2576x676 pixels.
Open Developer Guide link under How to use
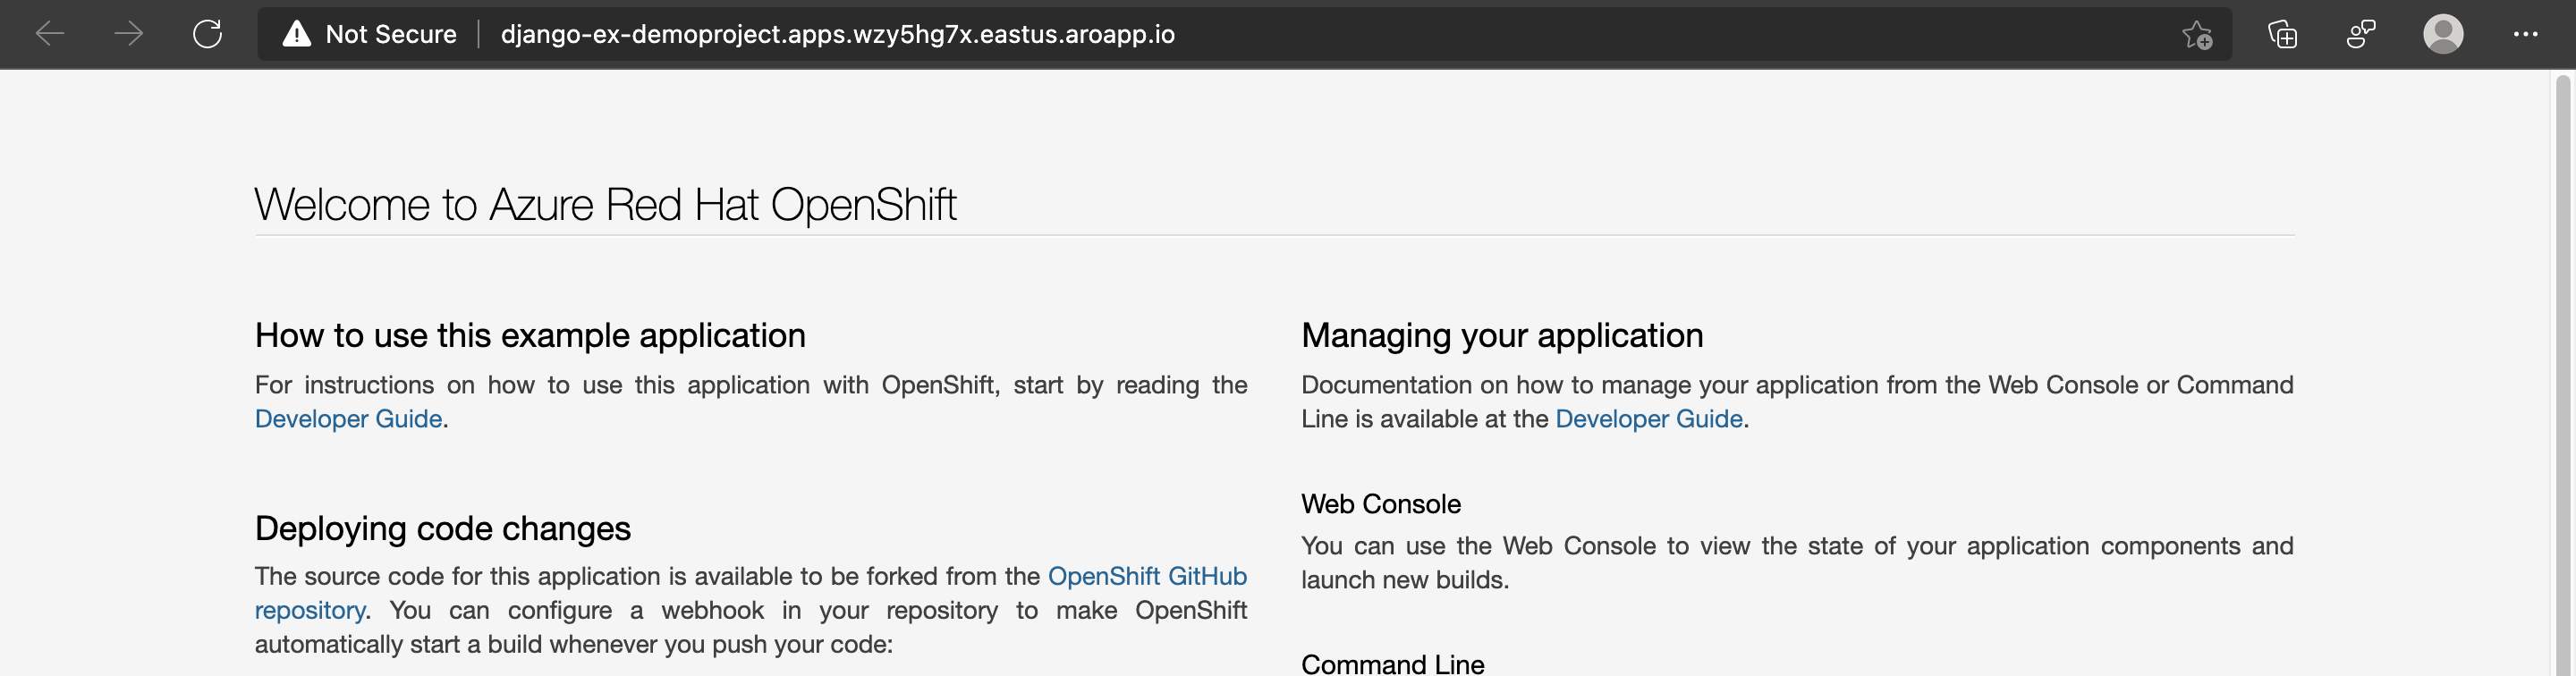tap(348, 419)
